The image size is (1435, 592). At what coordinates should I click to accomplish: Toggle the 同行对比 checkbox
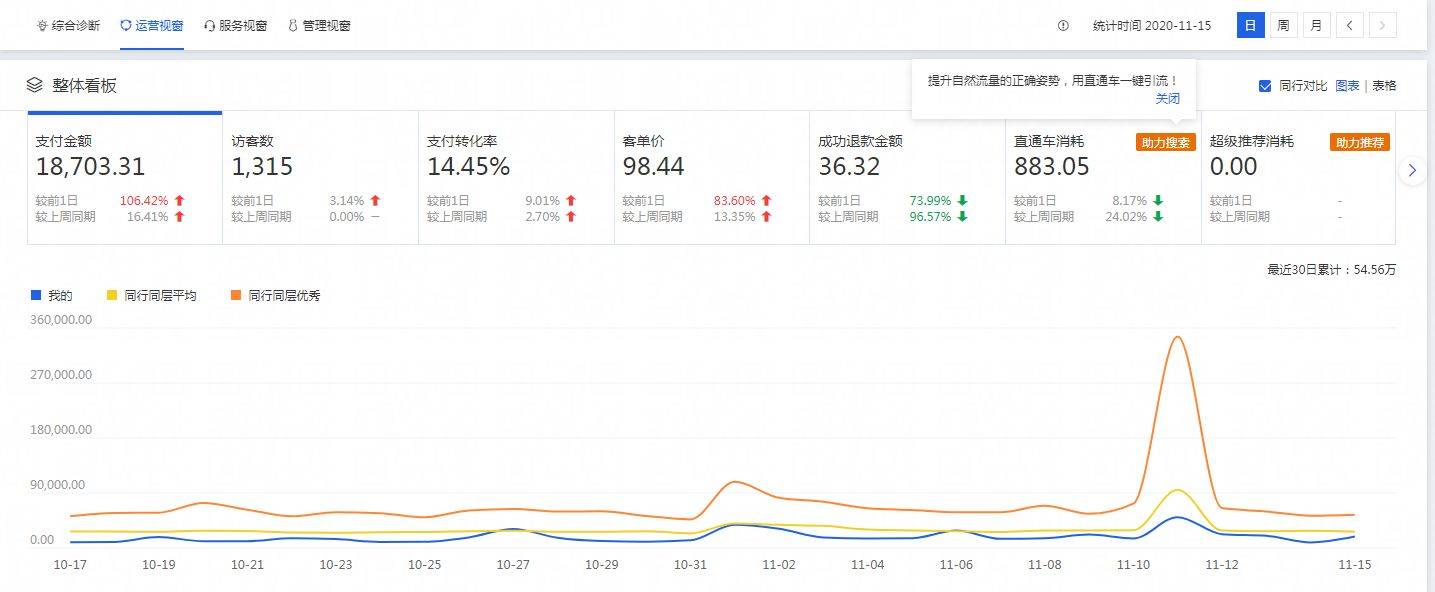pos(1265,86)
